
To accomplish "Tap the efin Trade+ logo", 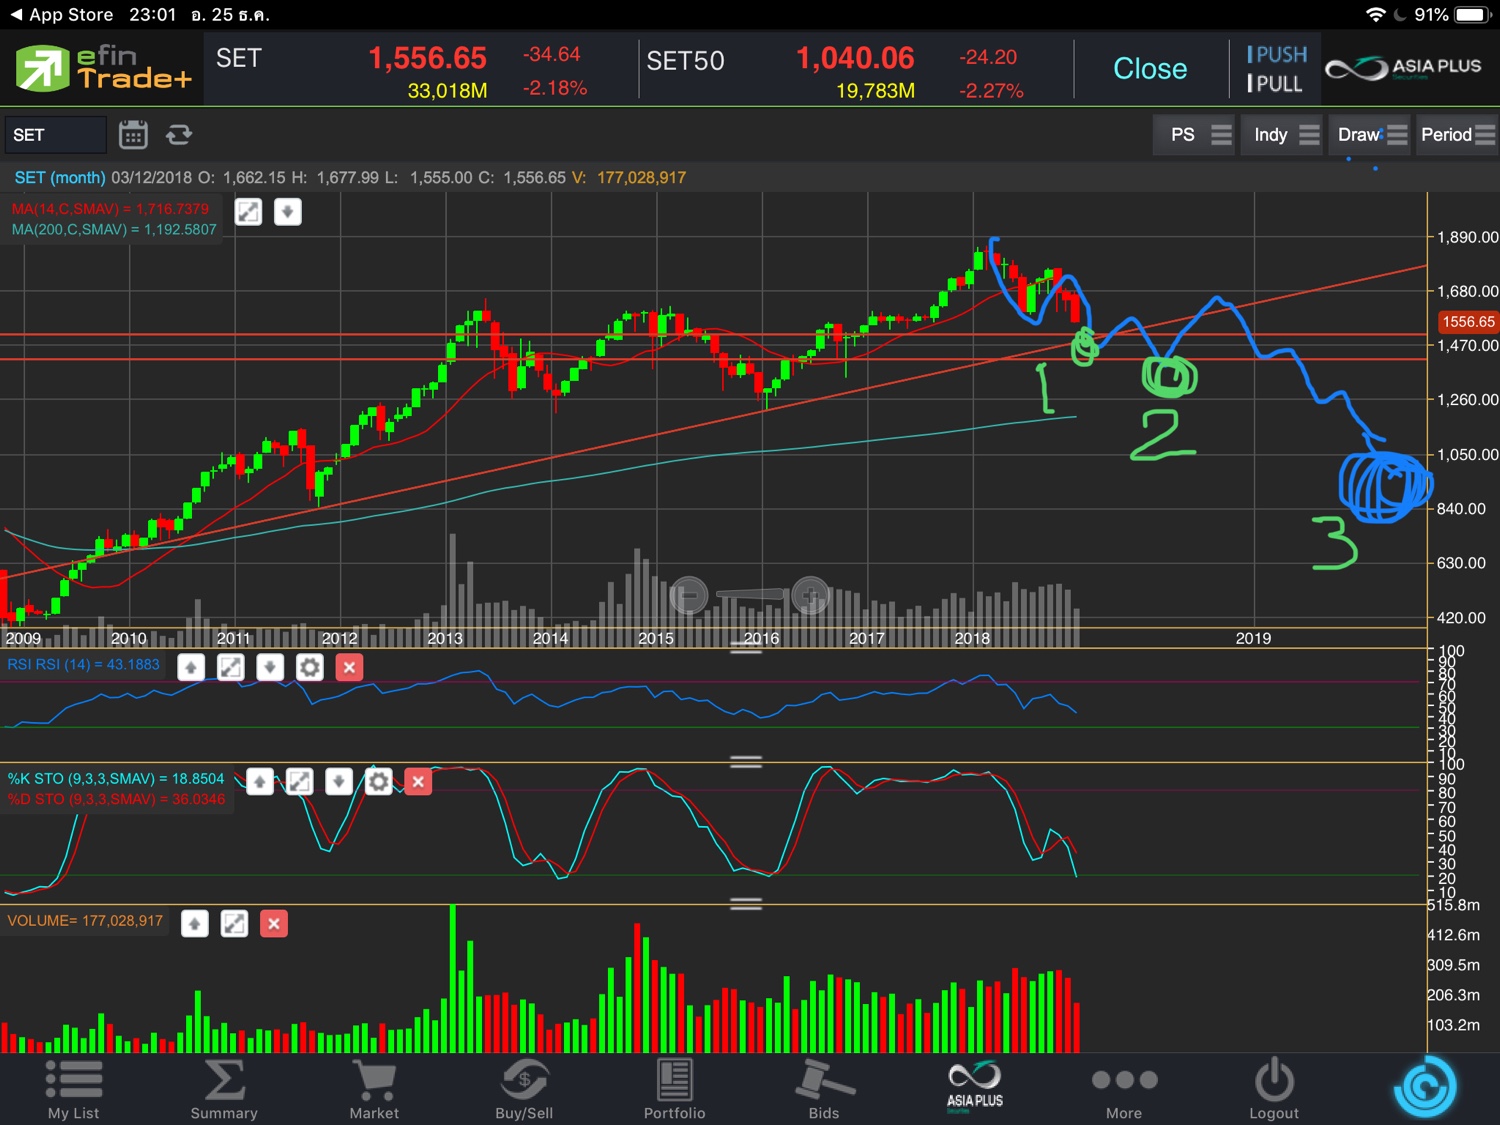I will 102,68.
